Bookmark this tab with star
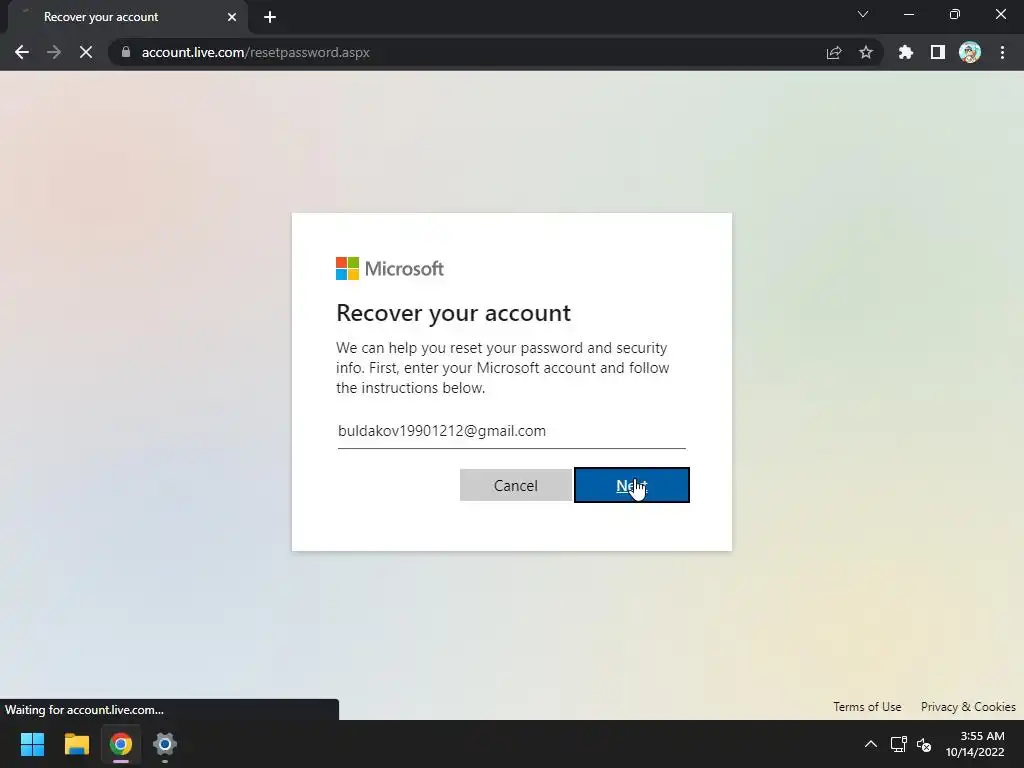Image resolution: width=1024 pixels, height=768 pixels. pos(866,52)
